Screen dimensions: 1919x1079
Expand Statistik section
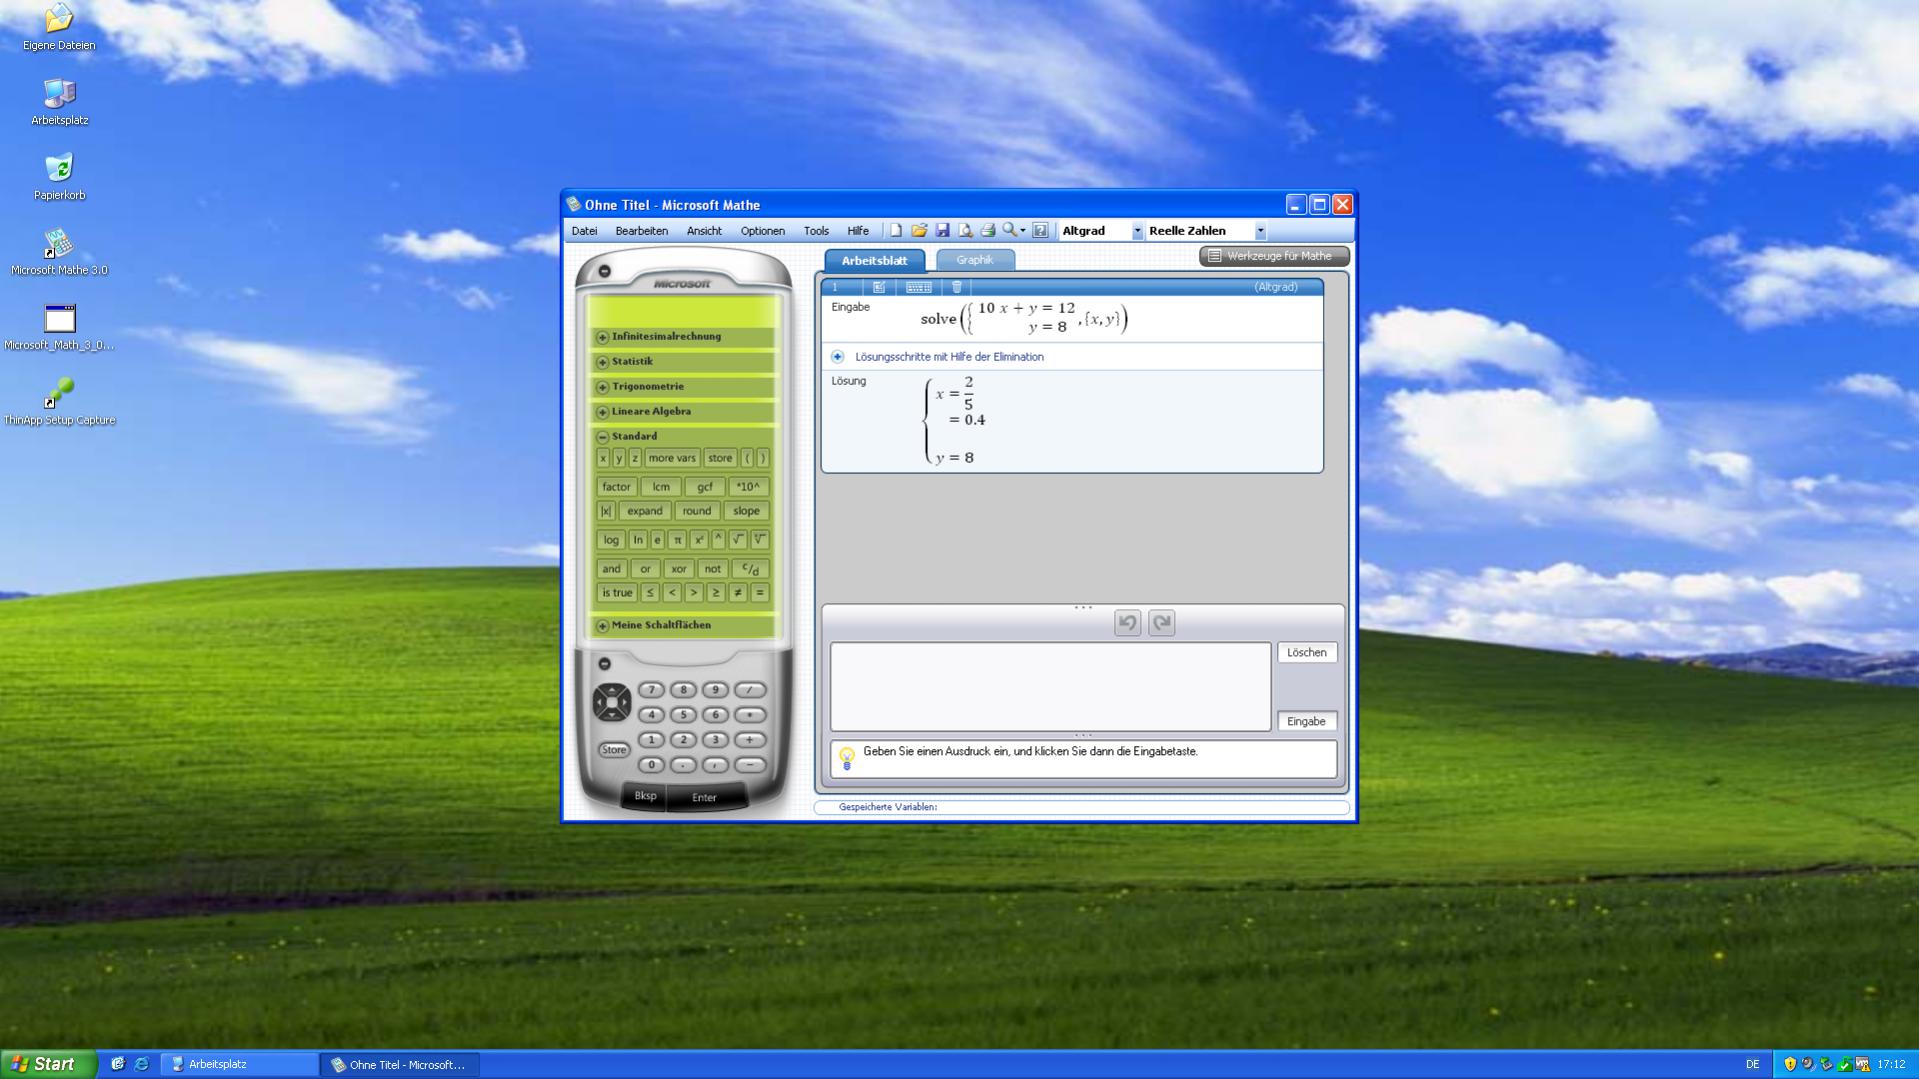tap(602, 362)
